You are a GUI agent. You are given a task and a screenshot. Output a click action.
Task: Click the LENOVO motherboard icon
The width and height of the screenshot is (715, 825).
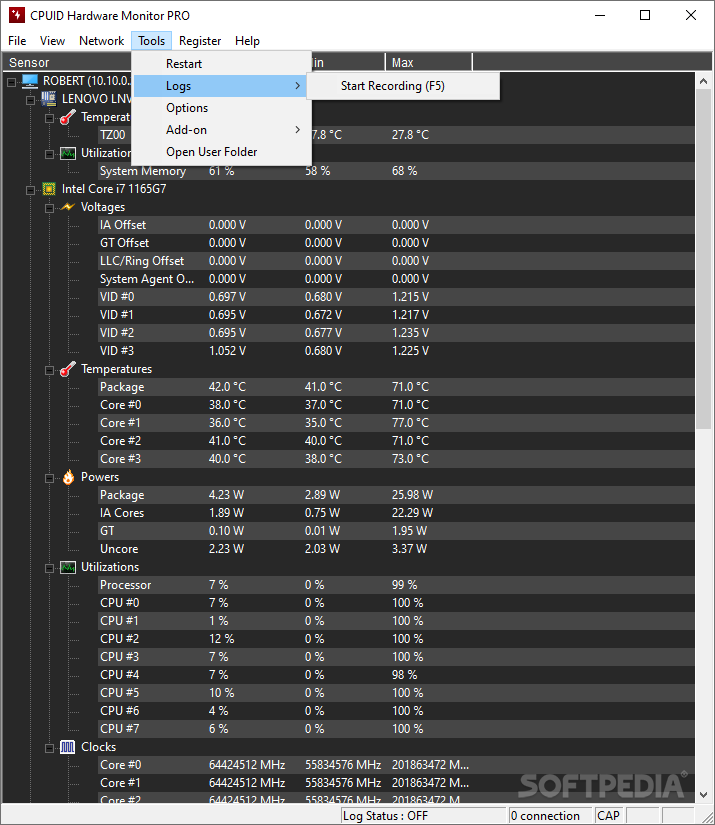point(49,99)
